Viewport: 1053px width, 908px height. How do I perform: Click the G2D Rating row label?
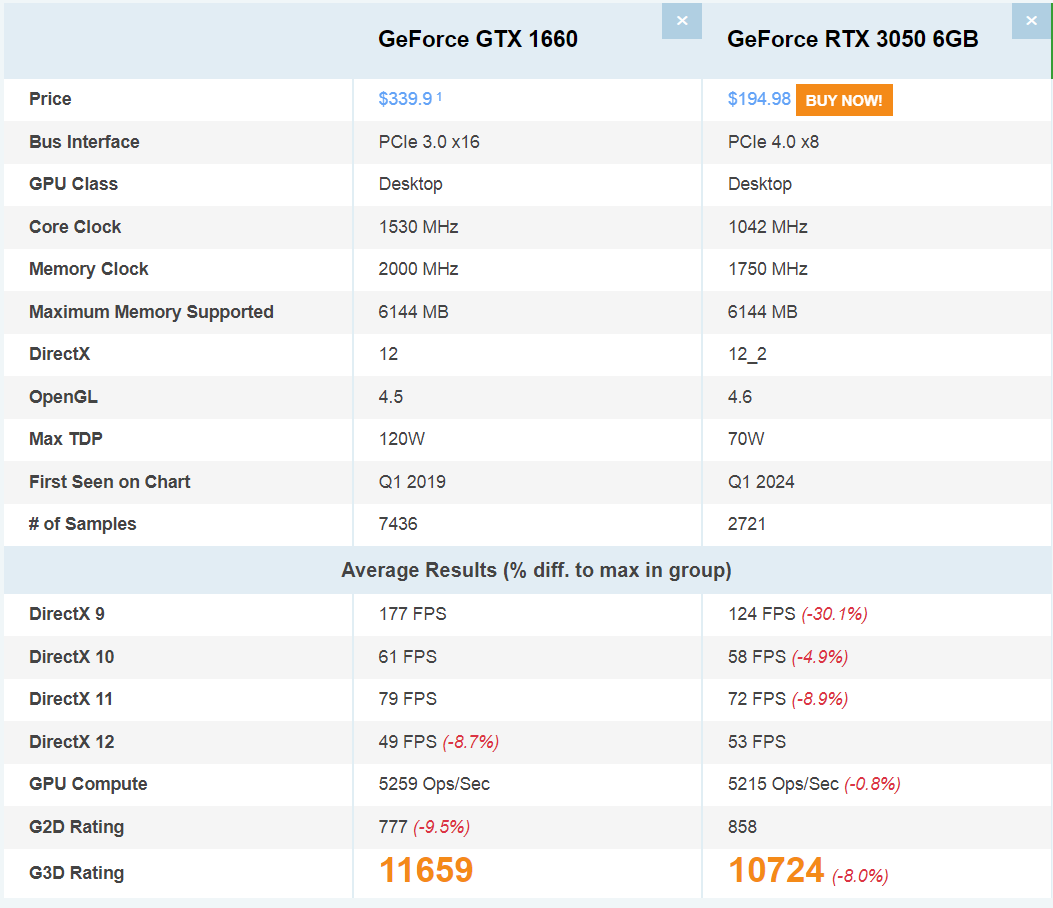[x=77, y=827]
